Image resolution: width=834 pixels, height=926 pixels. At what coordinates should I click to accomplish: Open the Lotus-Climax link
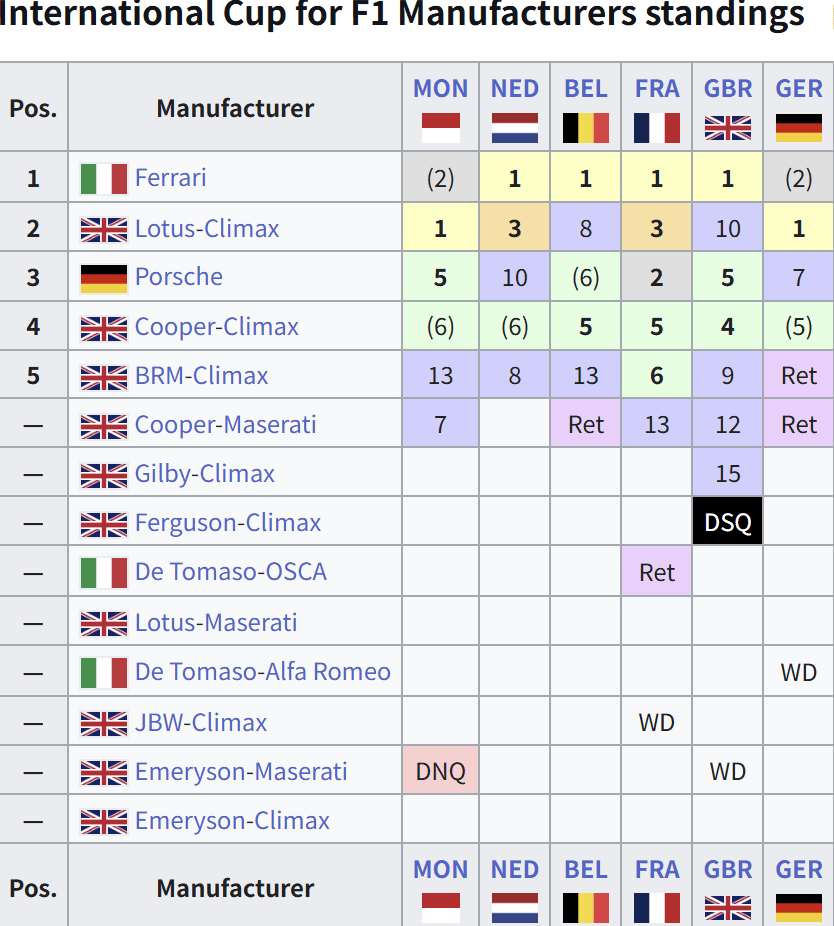tap(207, 229)
